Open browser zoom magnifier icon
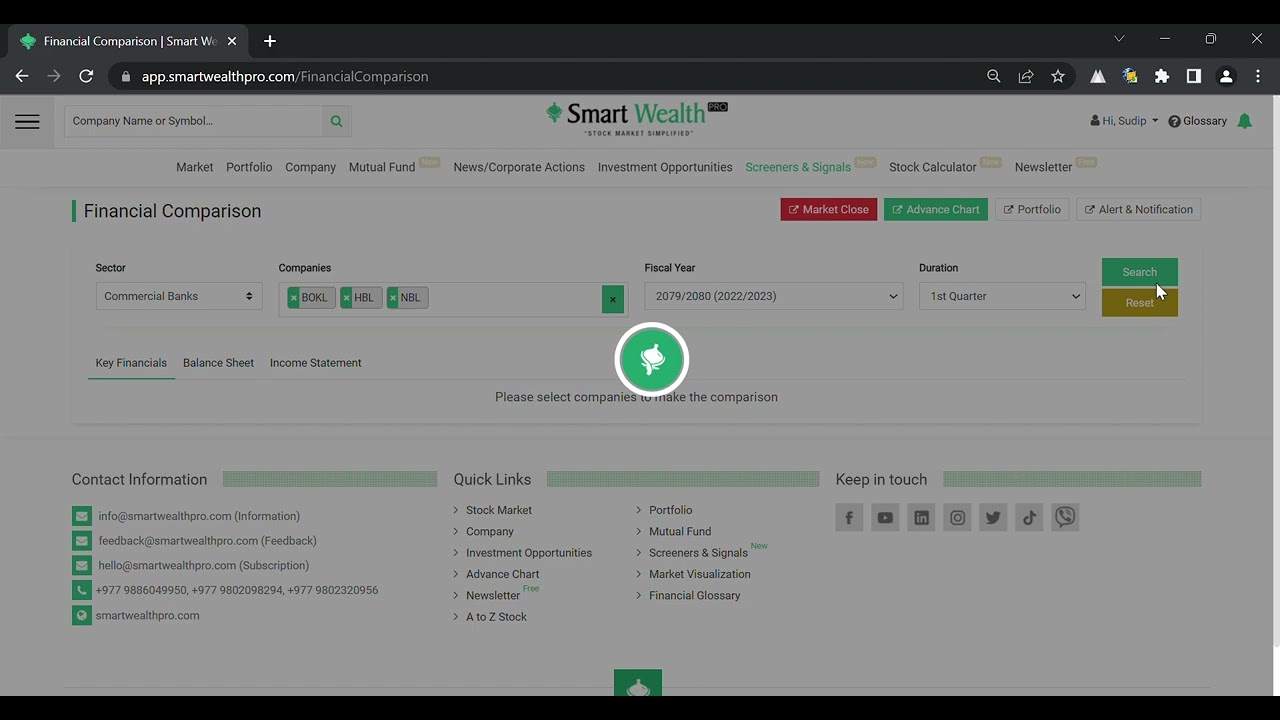 click(x=994, y=76)
